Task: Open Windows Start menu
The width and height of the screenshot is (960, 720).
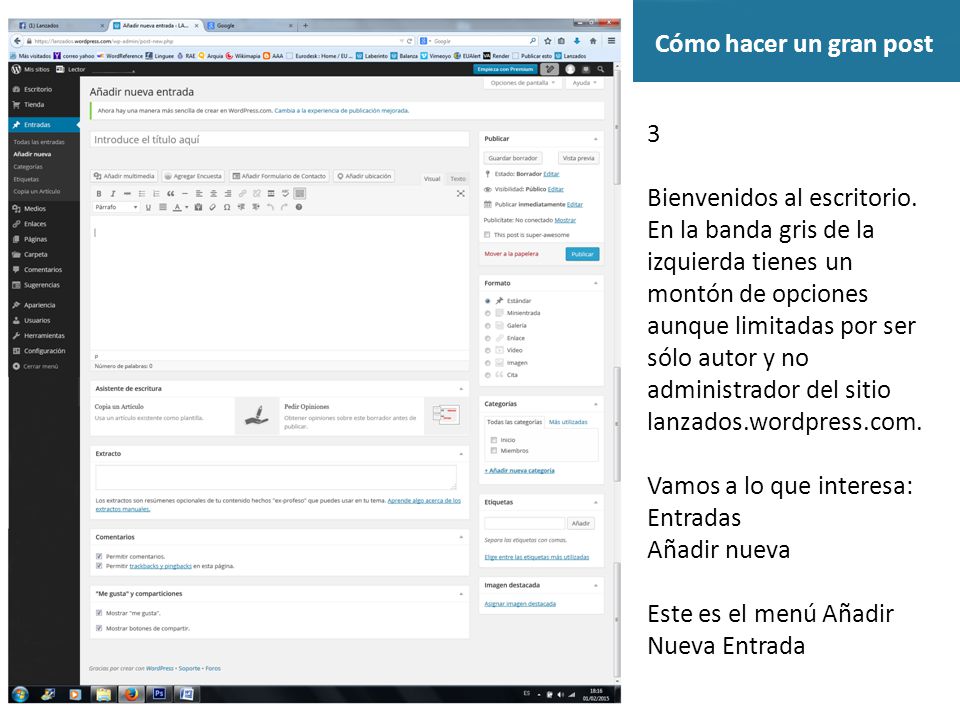Action: tap(20, 694)
